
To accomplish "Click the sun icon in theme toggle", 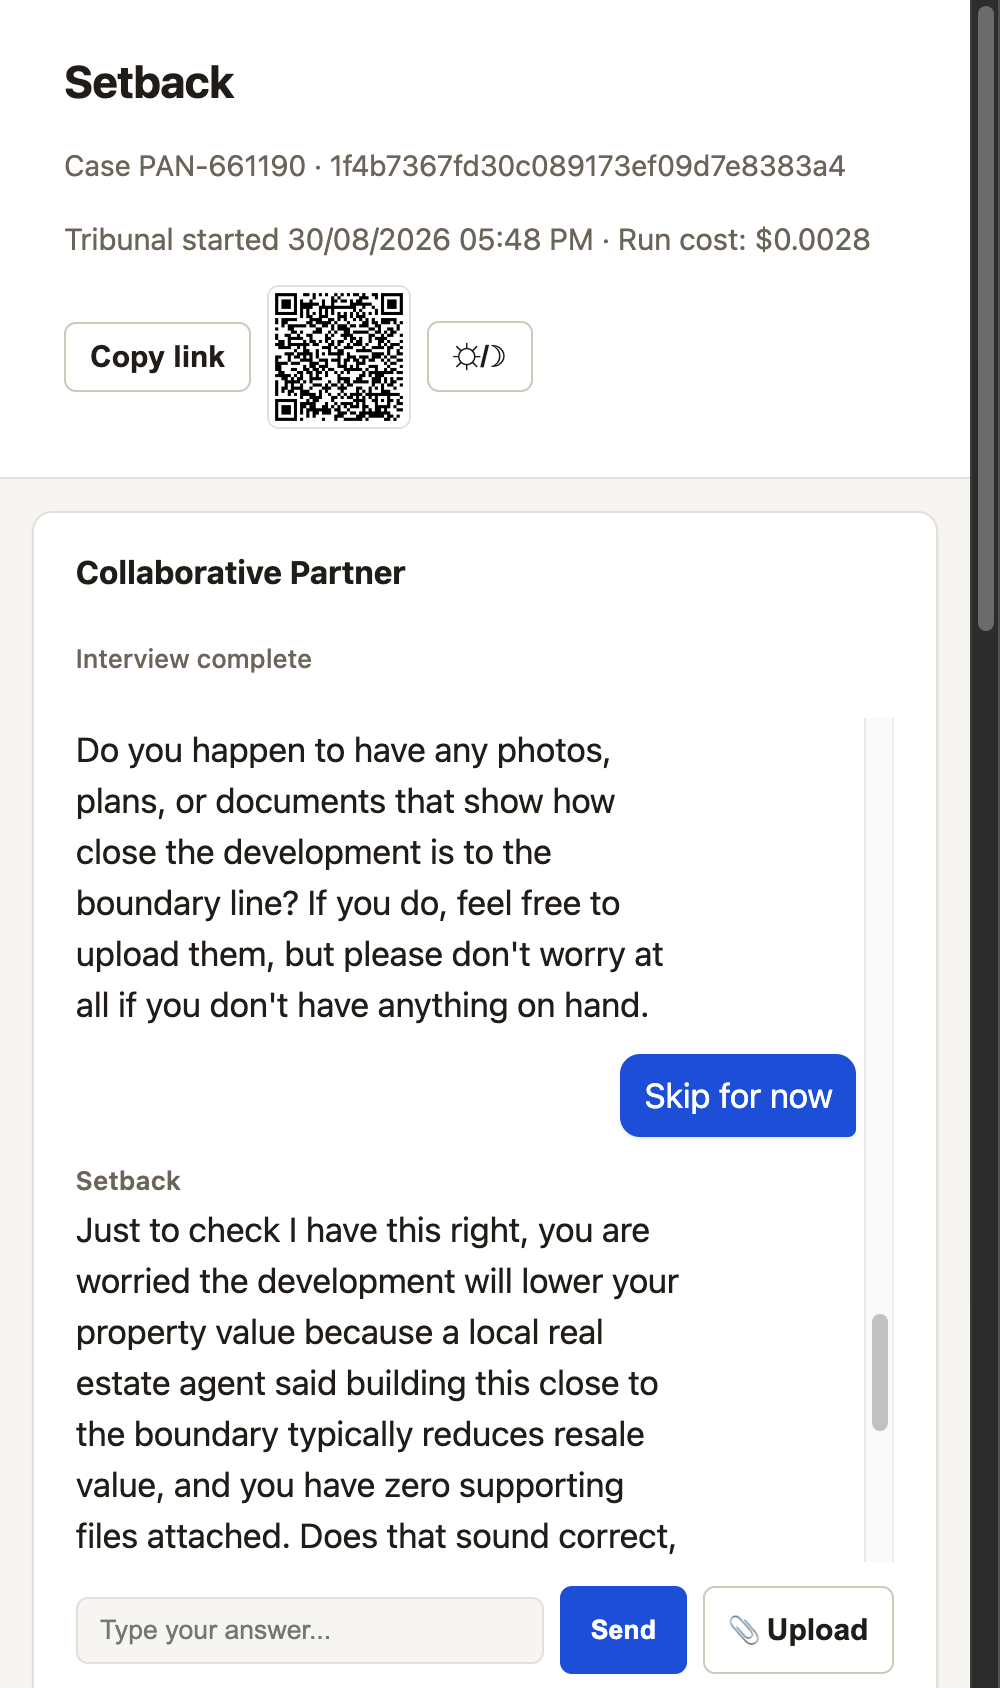I will click(466, 356).
